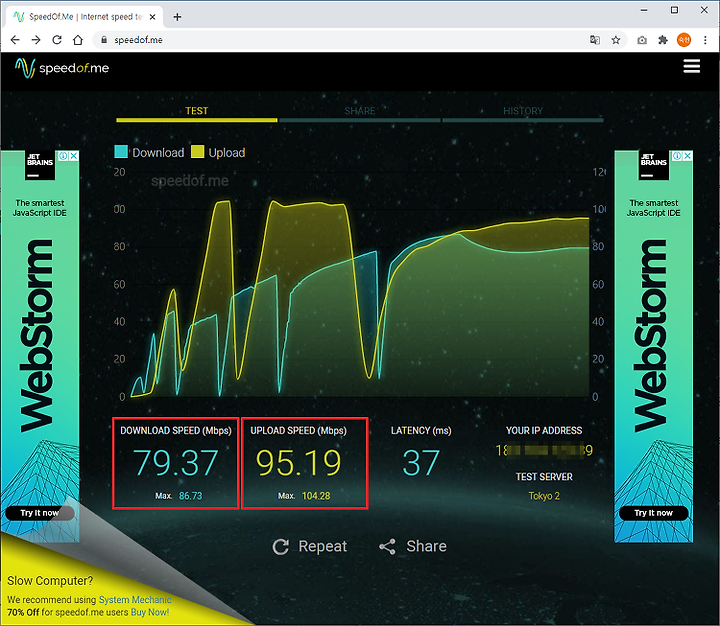Click the browser forward arrow
This screenshot has height=626, width=720.
(36, 40)
